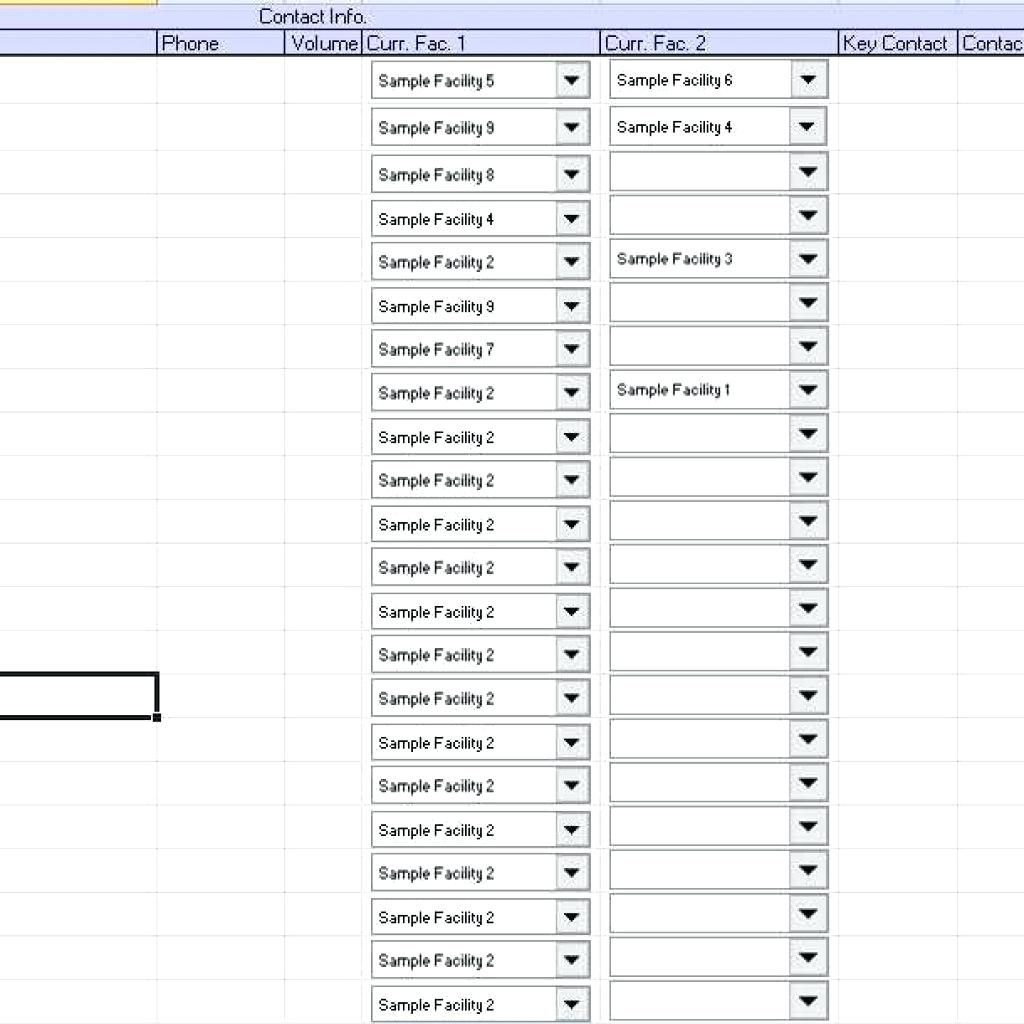1024x1024 pixels.
Task: Open Sample Facility 4 dropdown in Curr. Fac. 2
Action: [808, 127]
